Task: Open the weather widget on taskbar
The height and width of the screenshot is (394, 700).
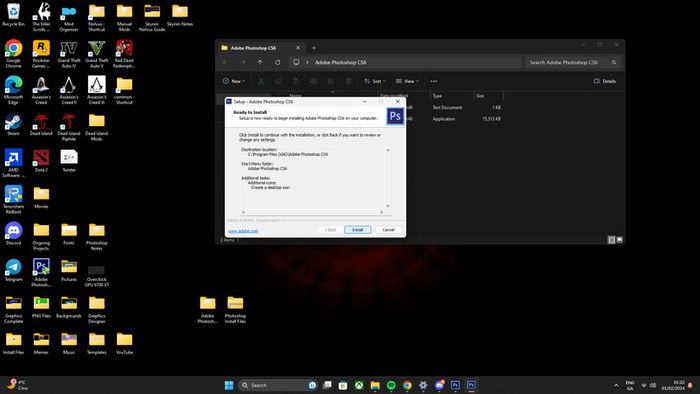Action: pos(18,385)
